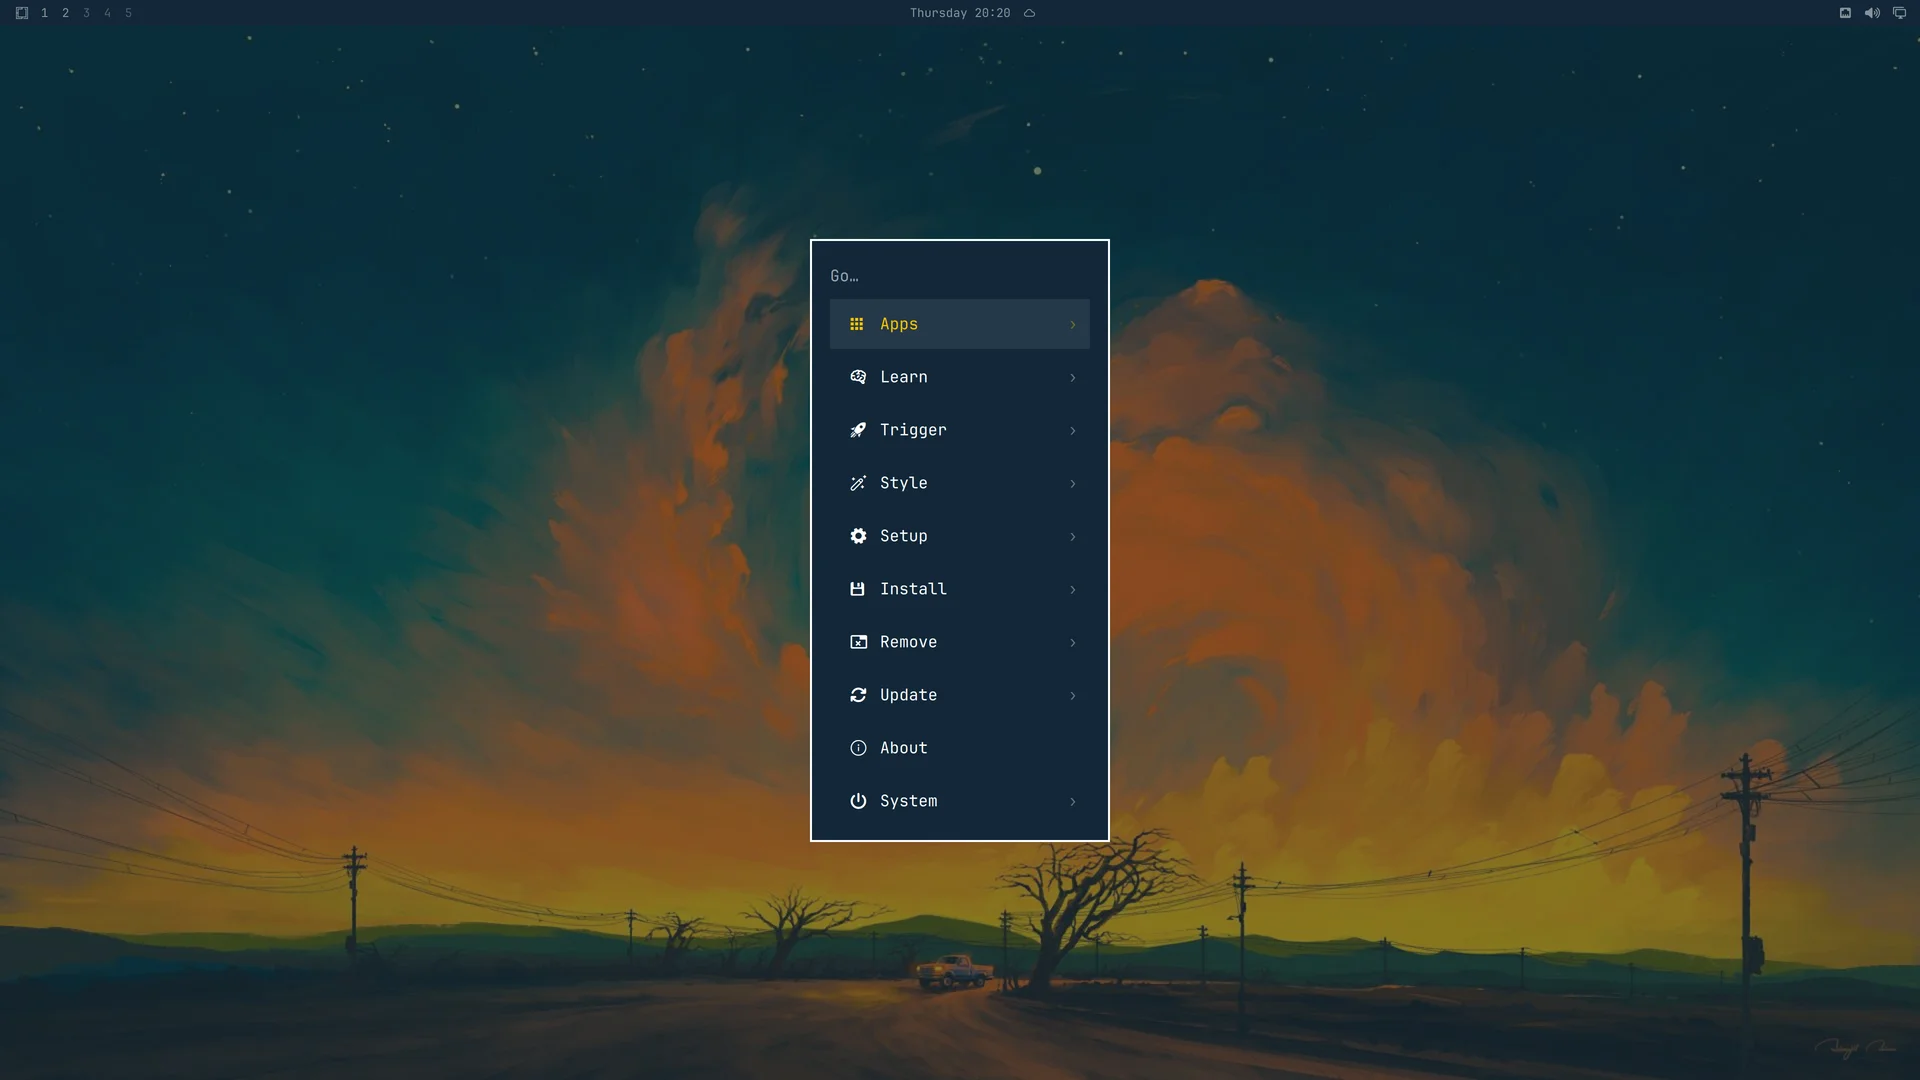Click the Trigger rocket icon
This screenshot has height=1080, width=1920.
858,430
